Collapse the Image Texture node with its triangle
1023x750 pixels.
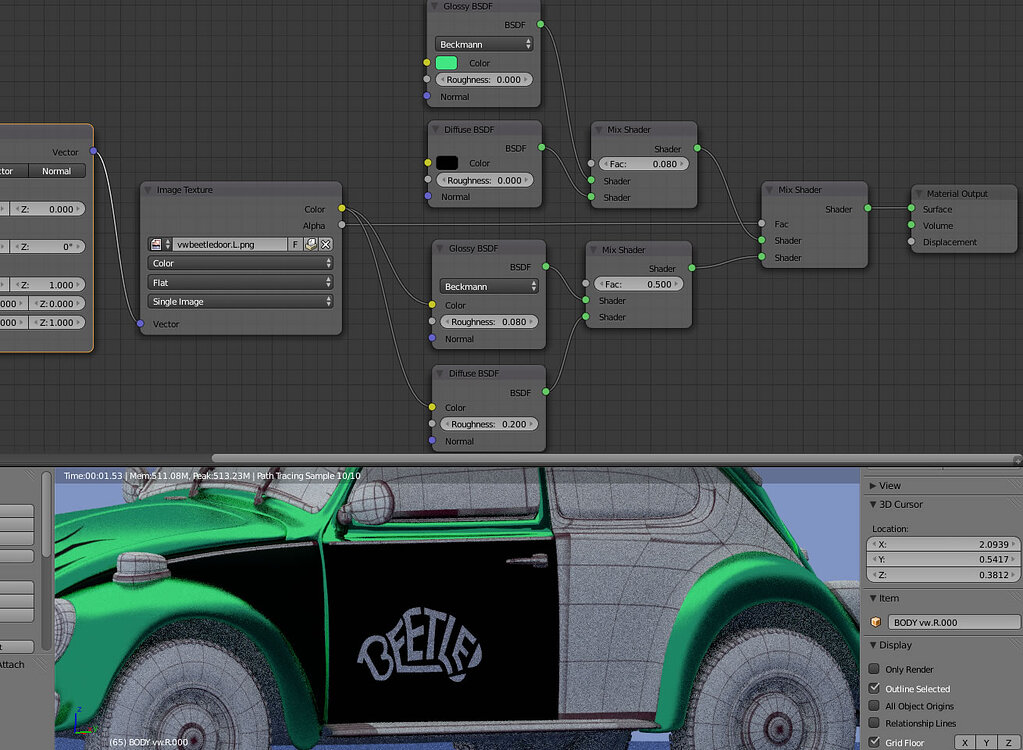(148, 190)
